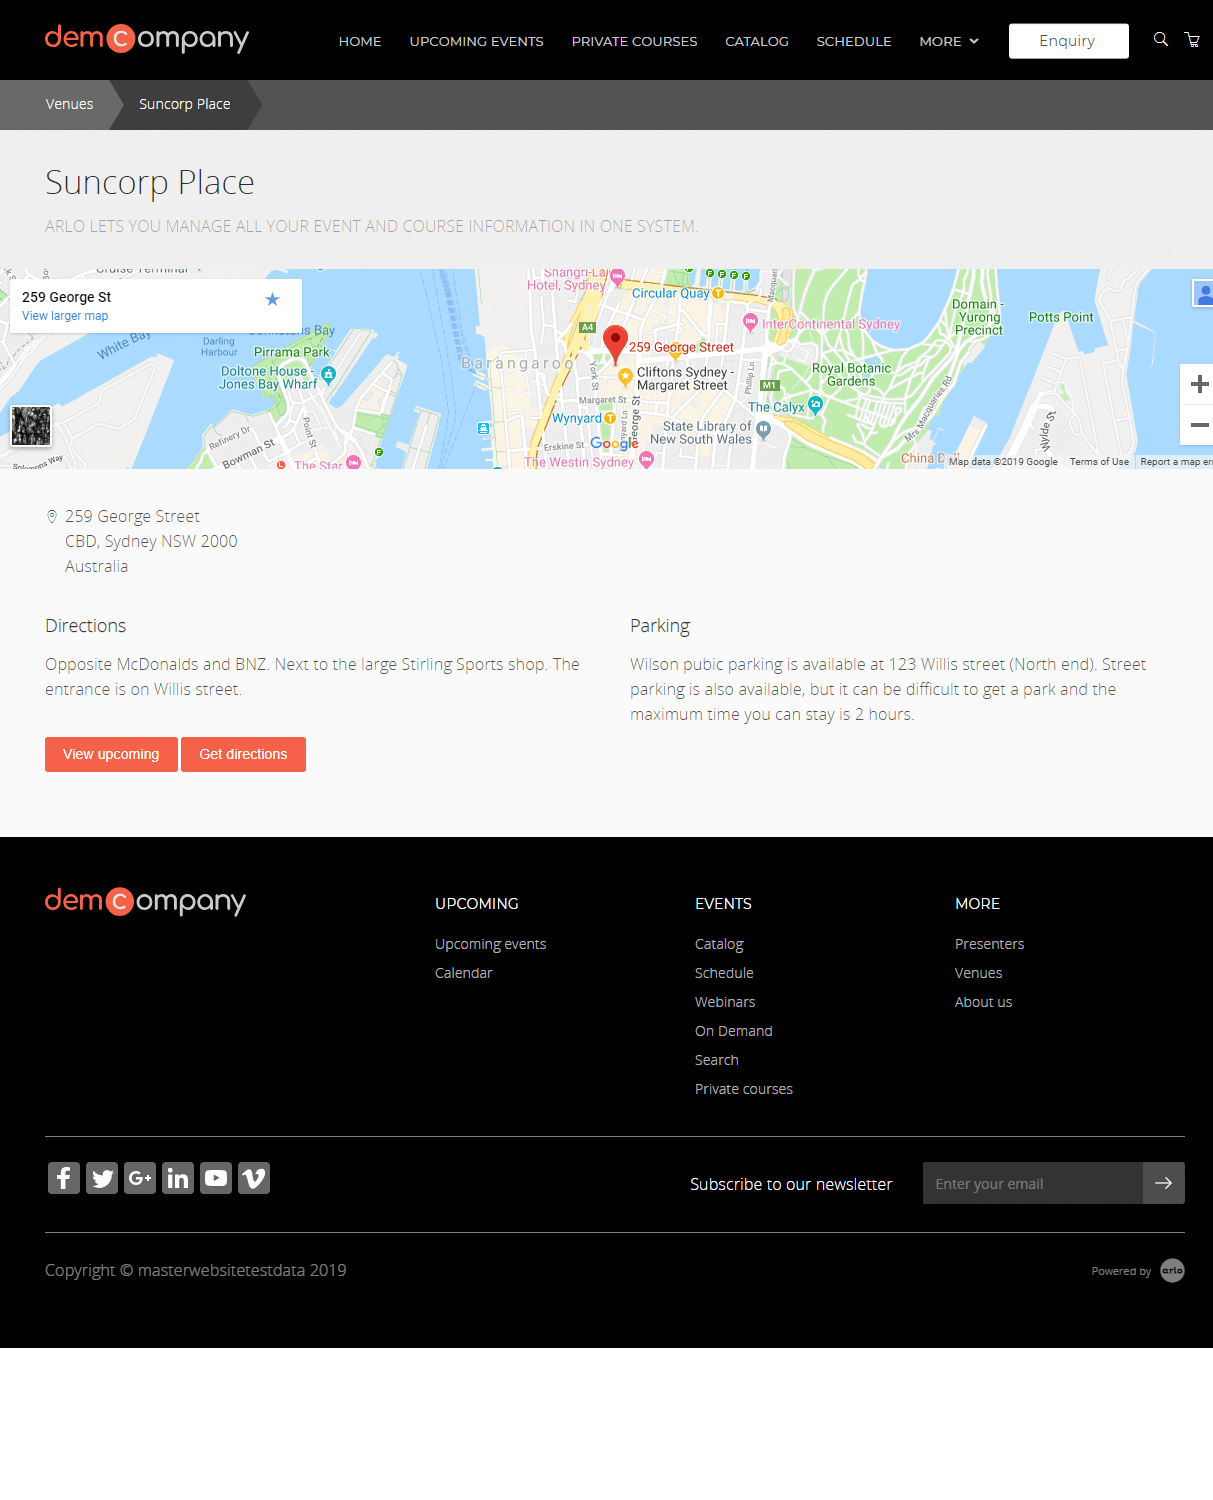Zoom out the map with minus button

(x=1199, y=425)
